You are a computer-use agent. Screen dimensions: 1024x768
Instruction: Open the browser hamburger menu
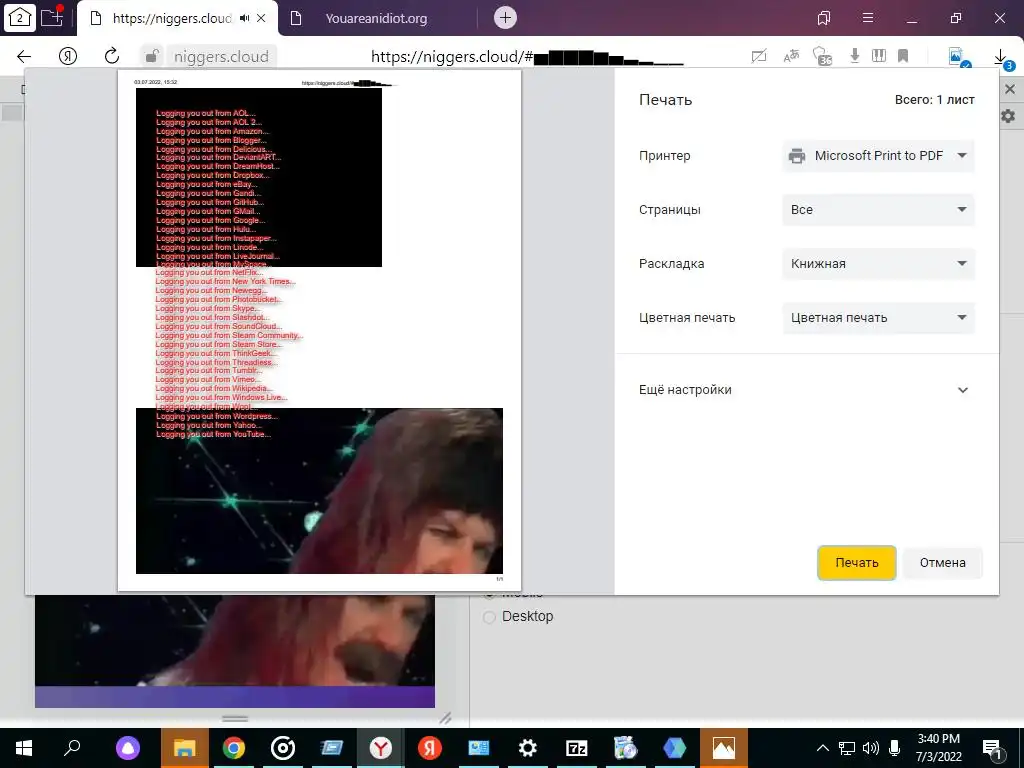pos(868,18)
